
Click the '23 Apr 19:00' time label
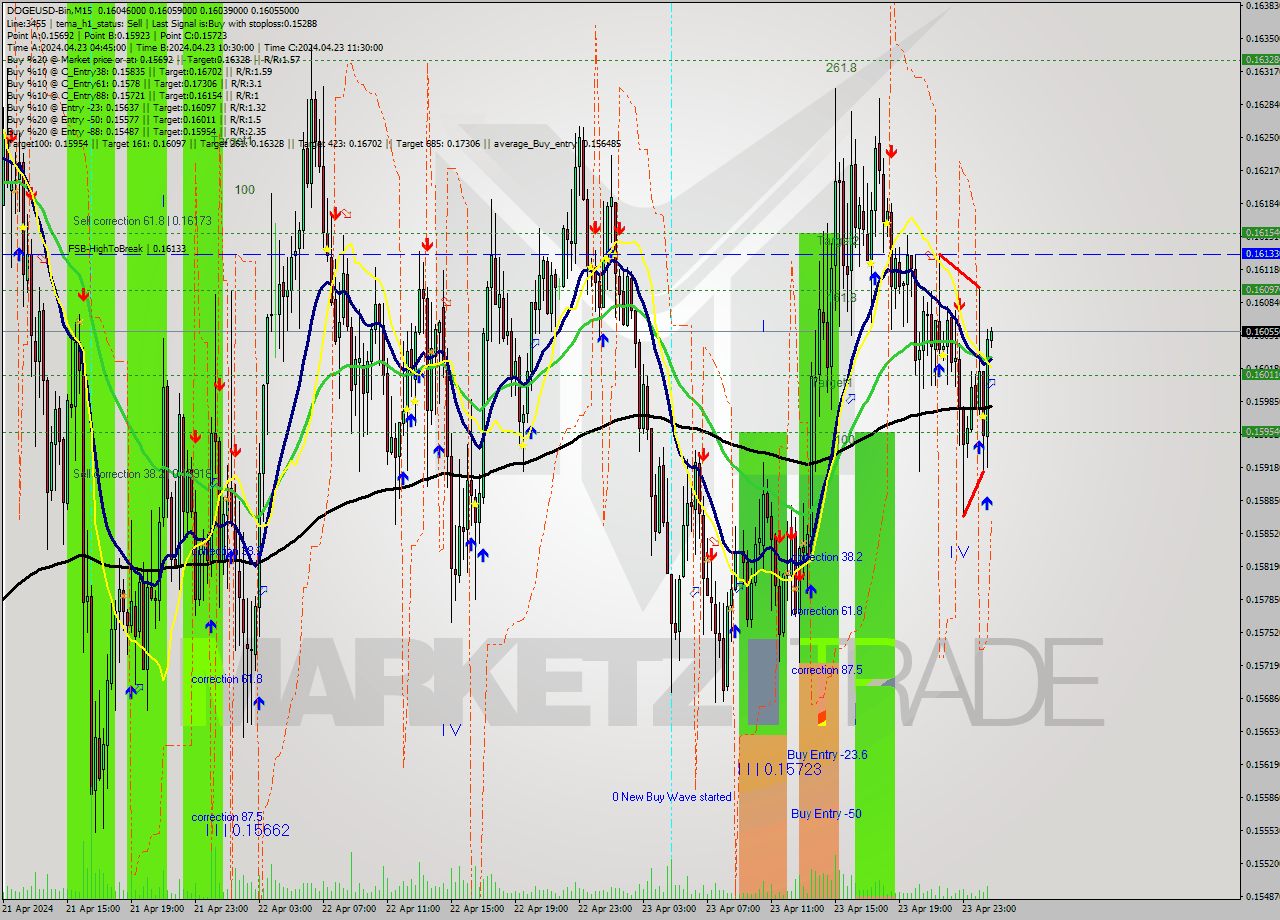(925, 909)
